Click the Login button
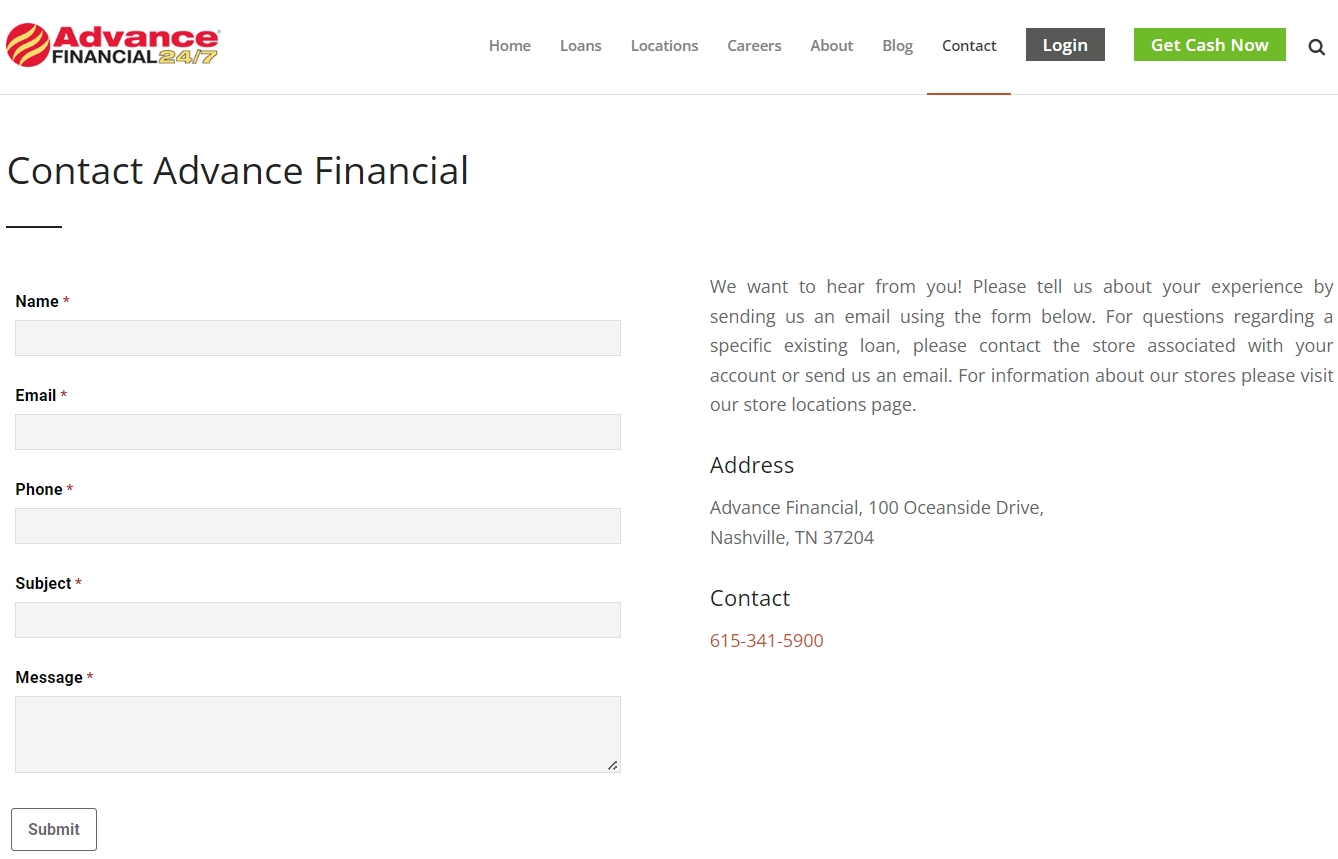This screenshot has width=1338, height=859. tap(1064, 44)
